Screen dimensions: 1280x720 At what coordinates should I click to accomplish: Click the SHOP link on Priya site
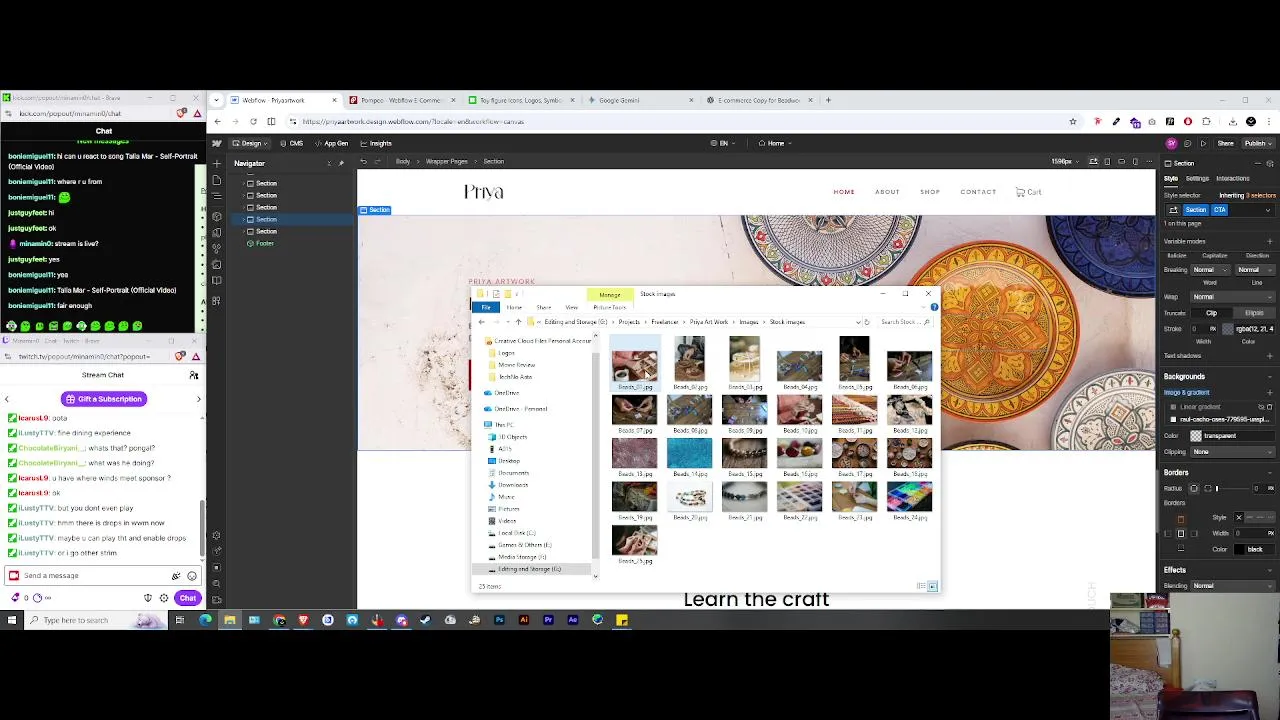point(930,192)
